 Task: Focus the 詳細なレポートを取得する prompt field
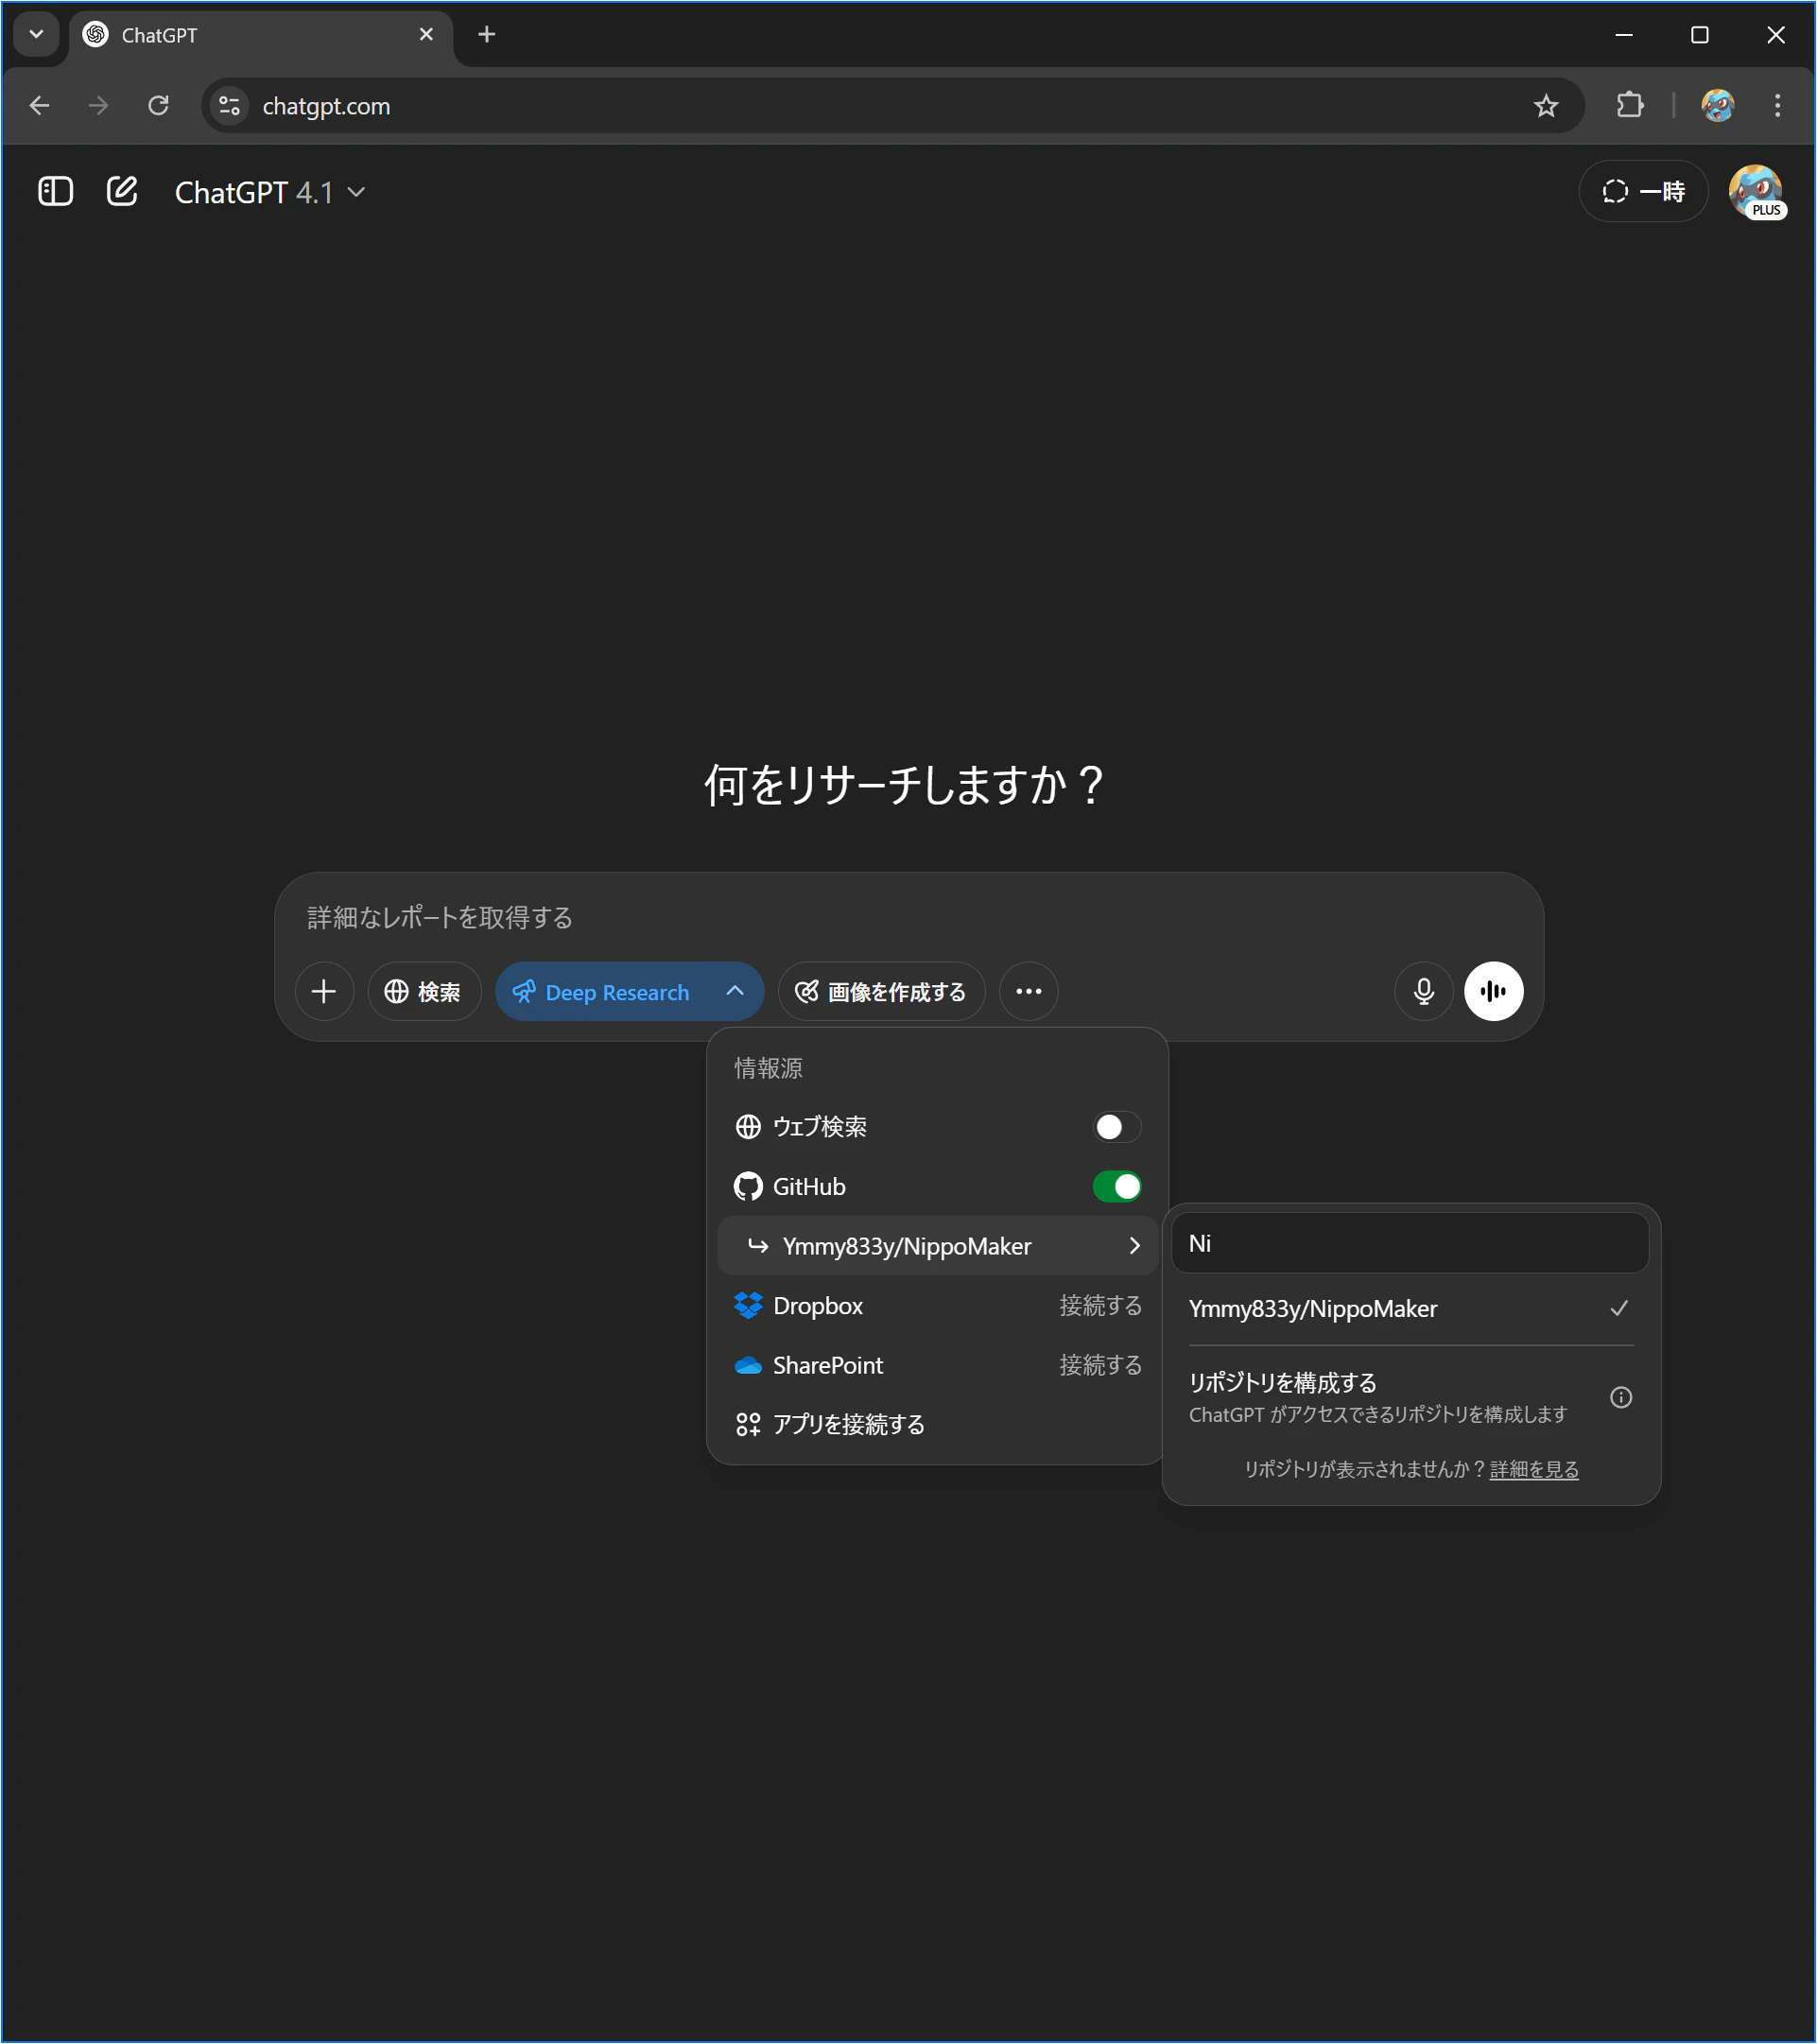[x=908, y=917]
